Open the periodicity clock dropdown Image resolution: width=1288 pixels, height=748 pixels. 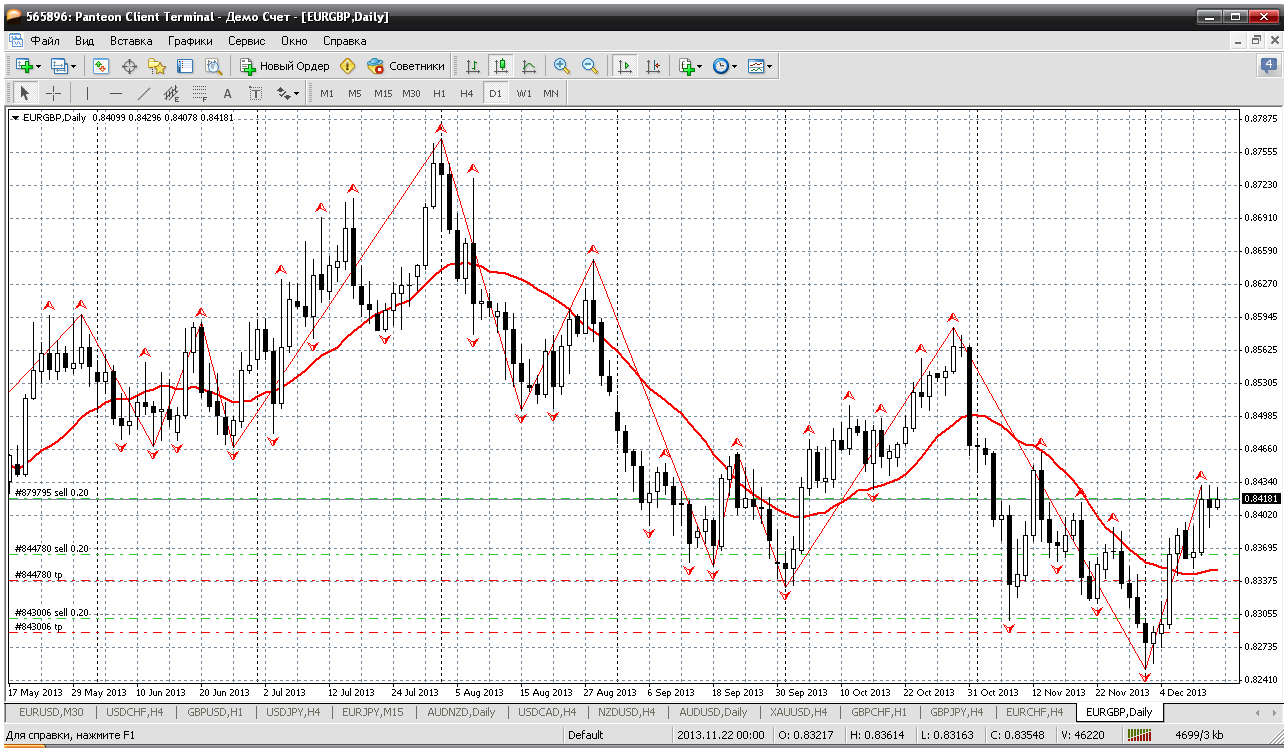(725, 66)
